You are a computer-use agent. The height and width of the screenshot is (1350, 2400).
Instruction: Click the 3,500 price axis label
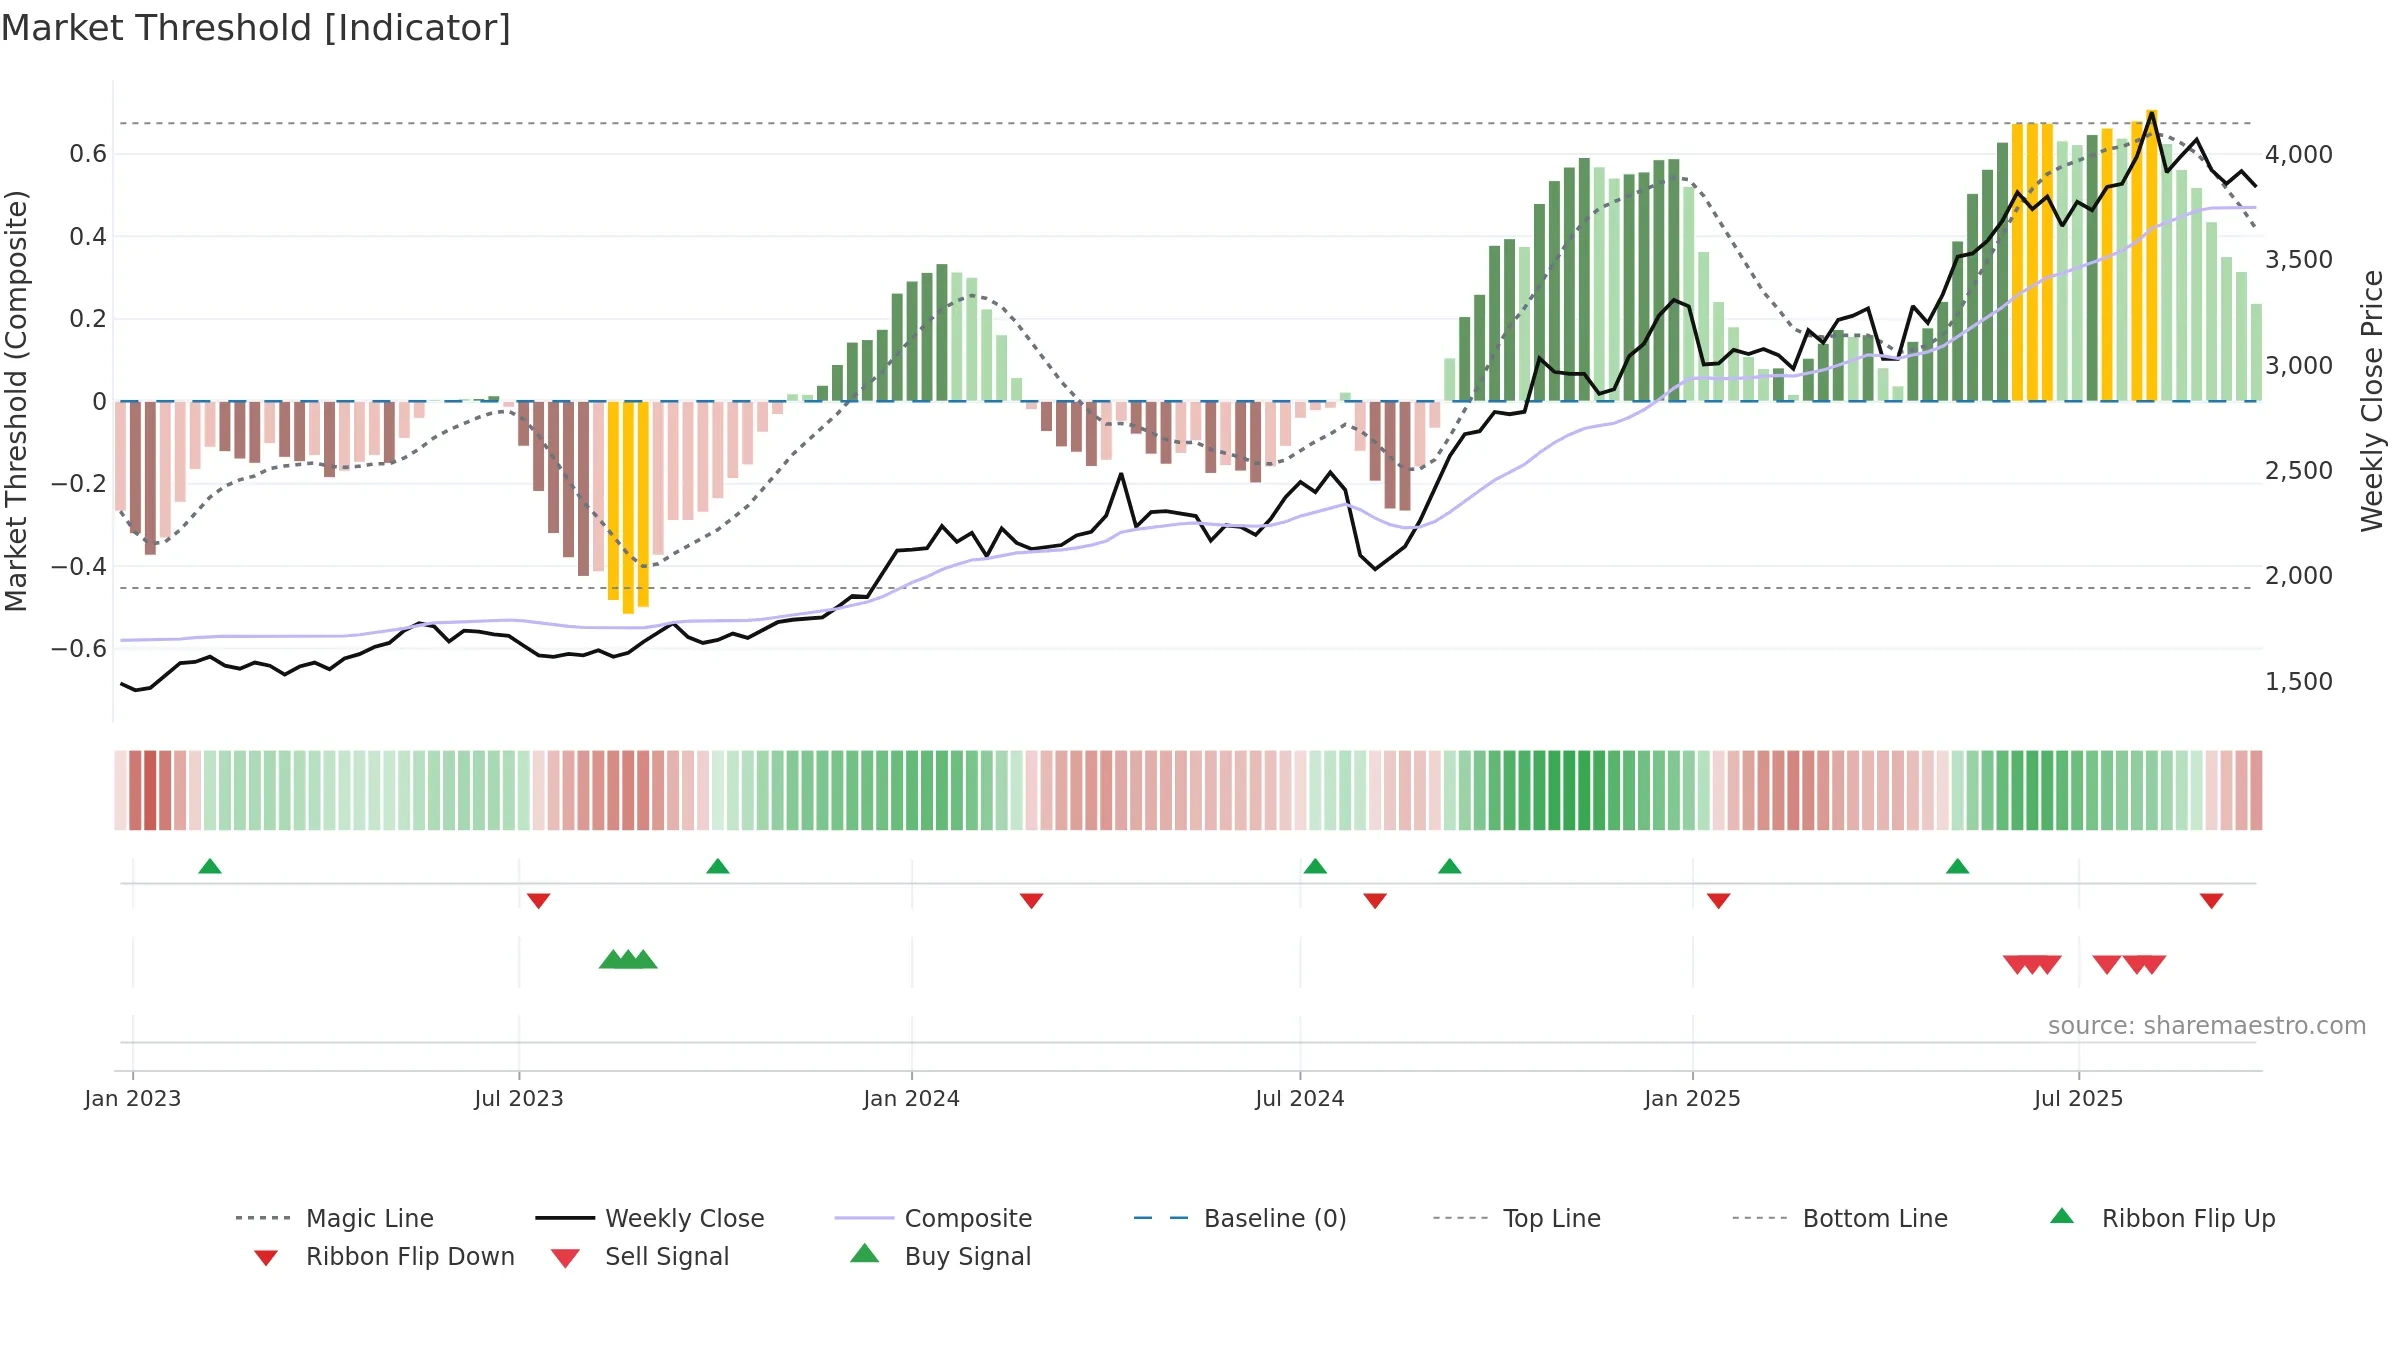click(2299, 260)
